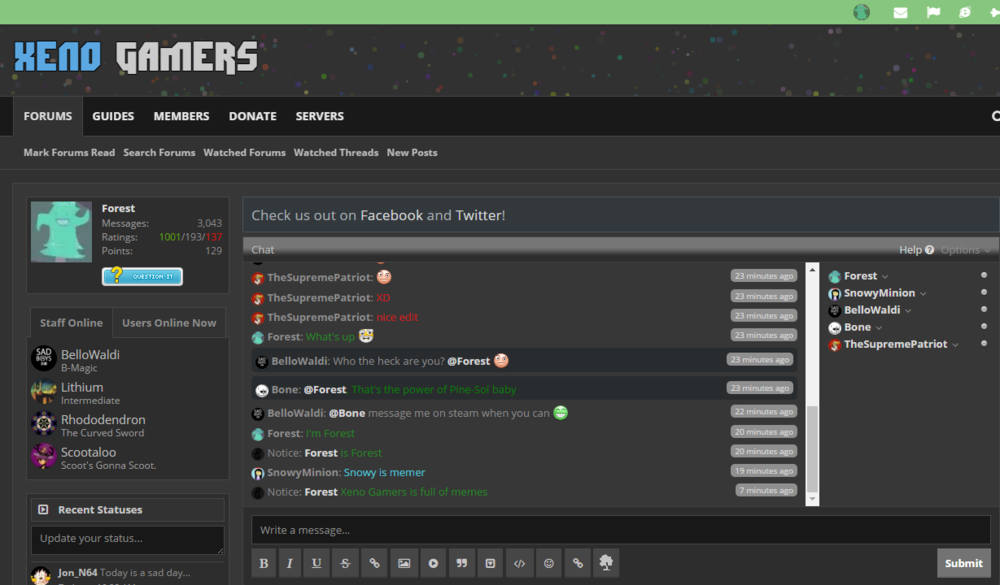
Task: Click the Recent Statuses header icon
Action: click(x=43, y=509)
